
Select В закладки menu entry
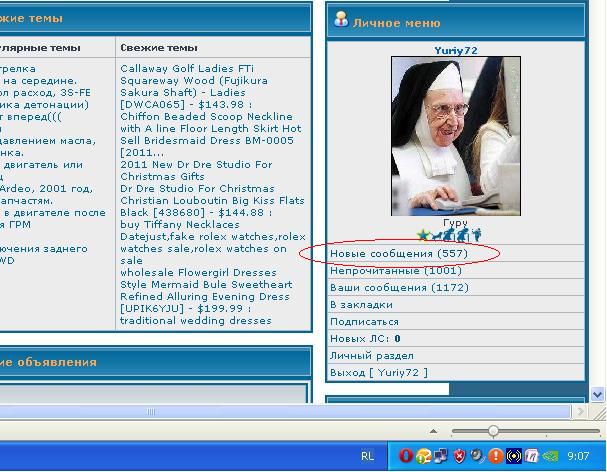click(361, 305)
